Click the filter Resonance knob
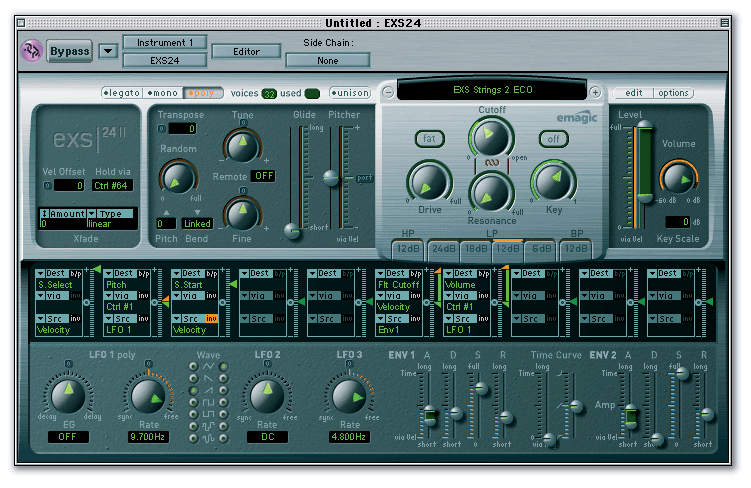 point(491,193)
